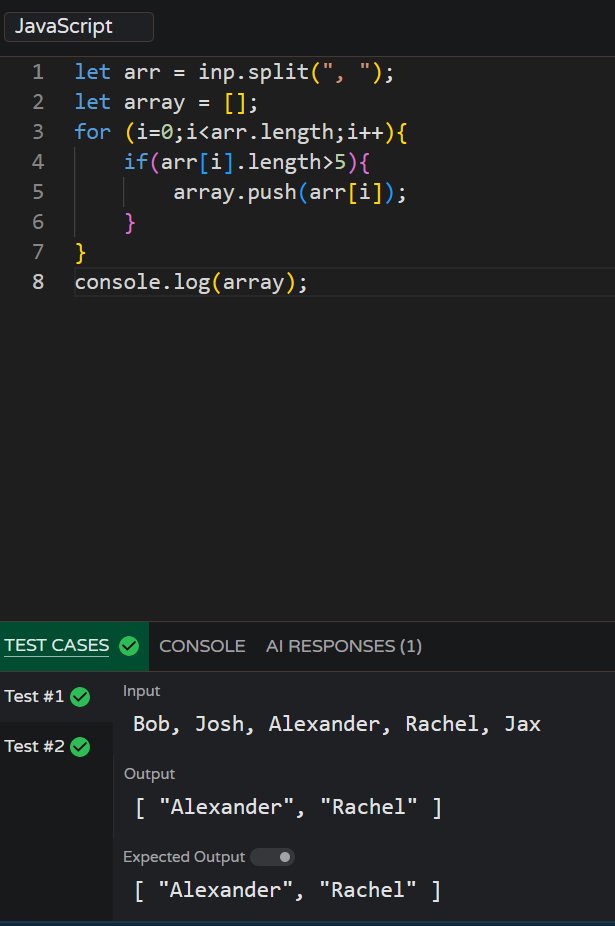The height and width of the screenshot is (926, 615).
Task: Click the if condition on line 4
Action: point(247,162)
